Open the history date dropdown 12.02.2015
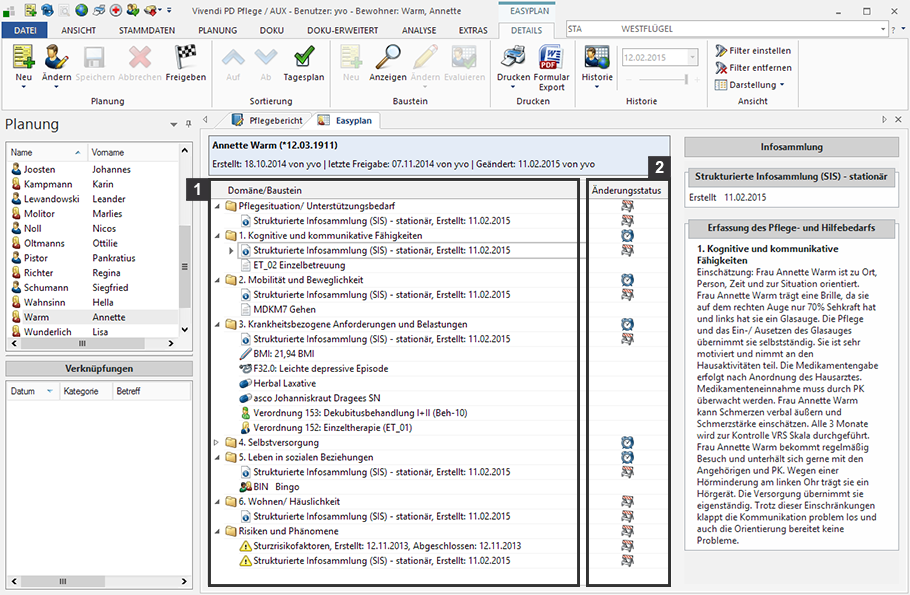The height and width of the screenshot is (595, 910). (690, 58)
